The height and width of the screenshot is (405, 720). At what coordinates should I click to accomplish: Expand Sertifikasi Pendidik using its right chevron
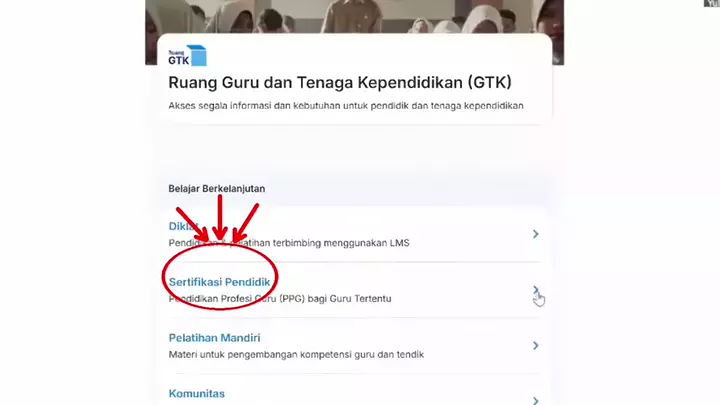tap(535, 290)
